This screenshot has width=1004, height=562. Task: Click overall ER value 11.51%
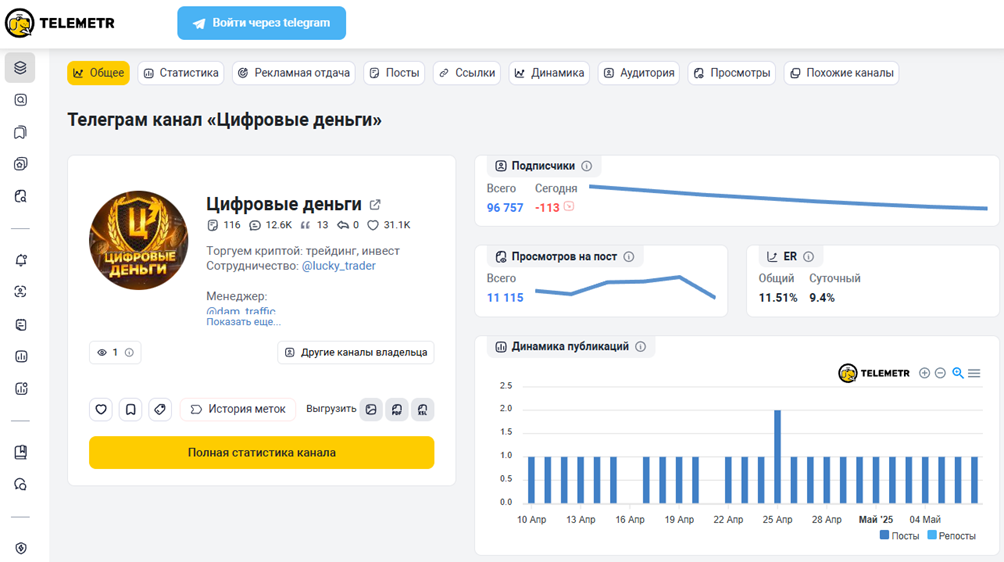tap(778, 298)
